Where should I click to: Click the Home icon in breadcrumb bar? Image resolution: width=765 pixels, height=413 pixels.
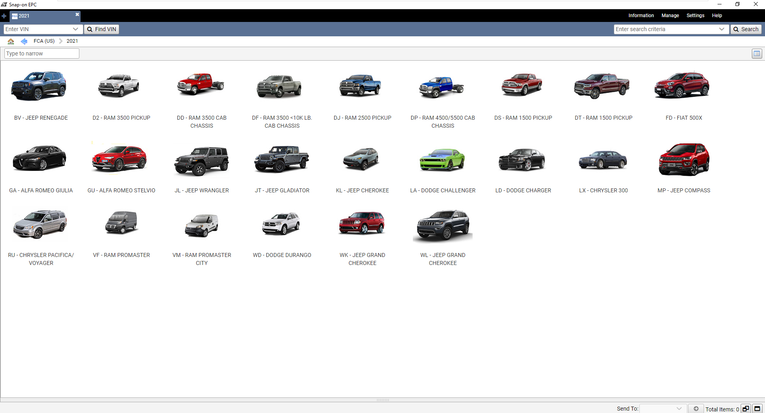[x=10, y=41]
